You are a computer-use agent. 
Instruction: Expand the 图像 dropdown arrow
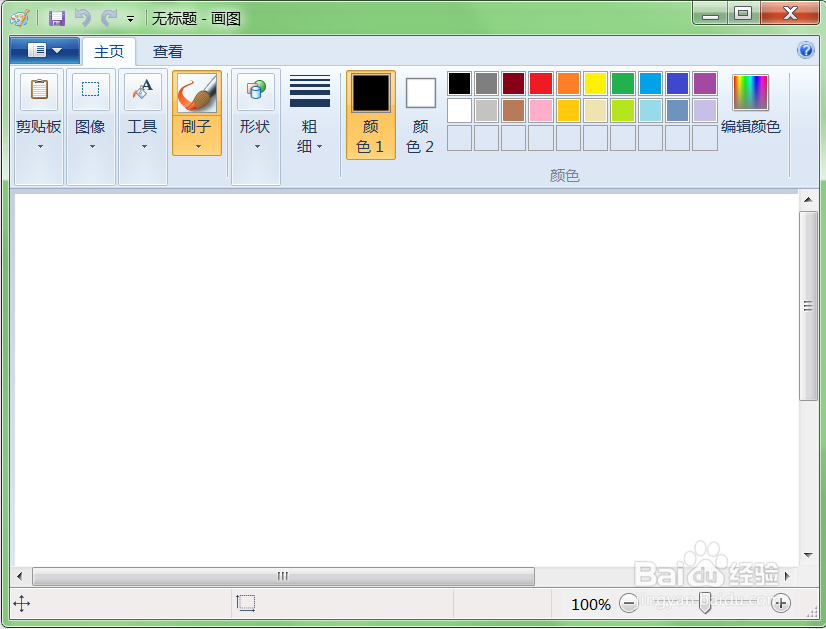pyautogui.click(x=92, y=146)
